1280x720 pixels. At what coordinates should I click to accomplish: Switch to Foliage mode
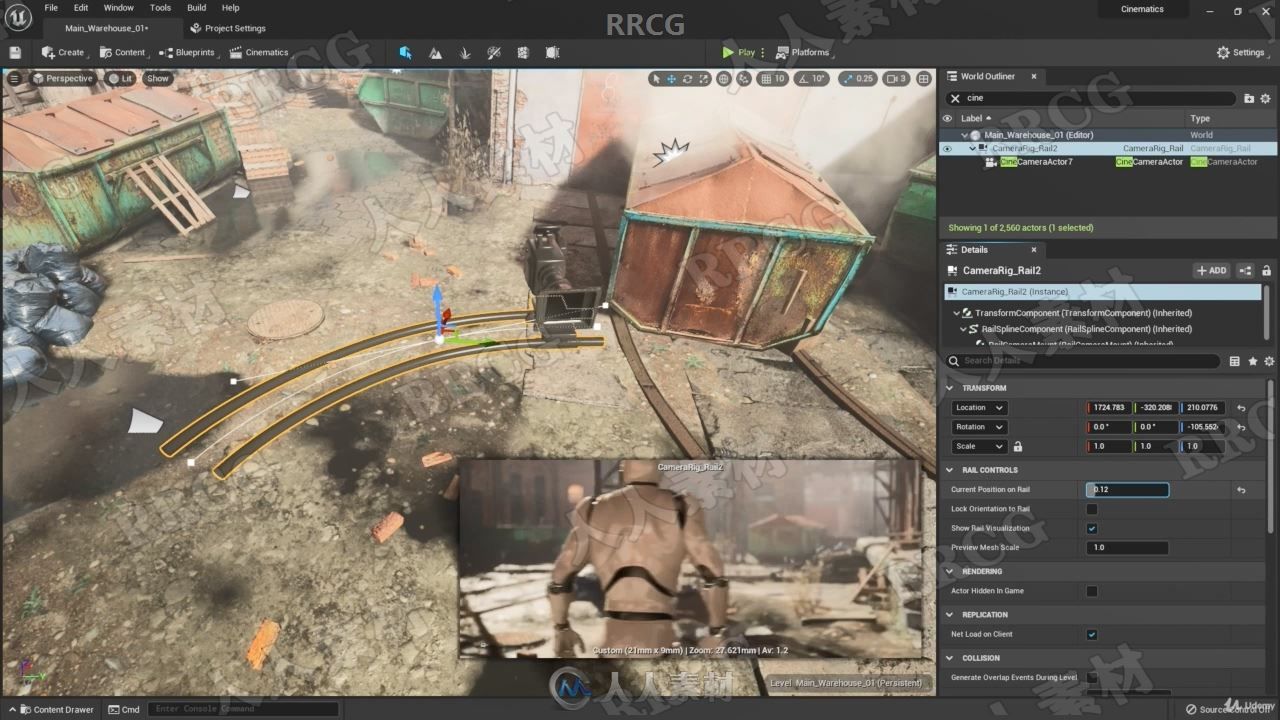point(465,52)
